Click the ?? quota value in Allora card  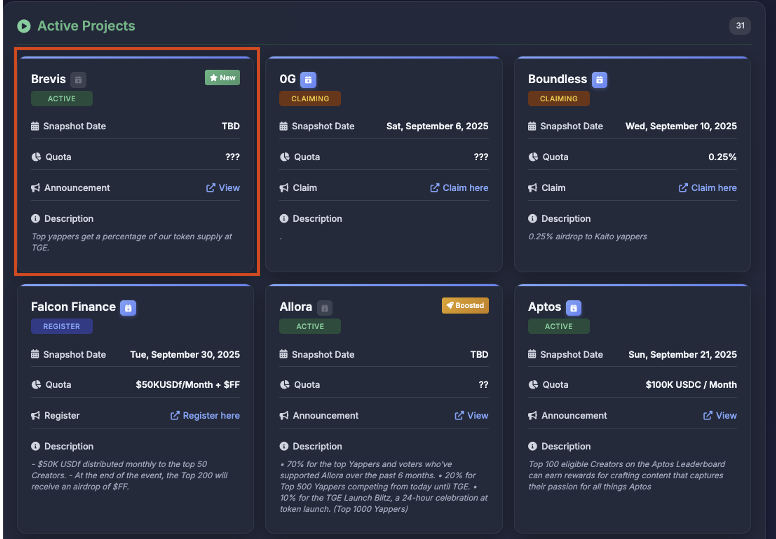(484, 385)
